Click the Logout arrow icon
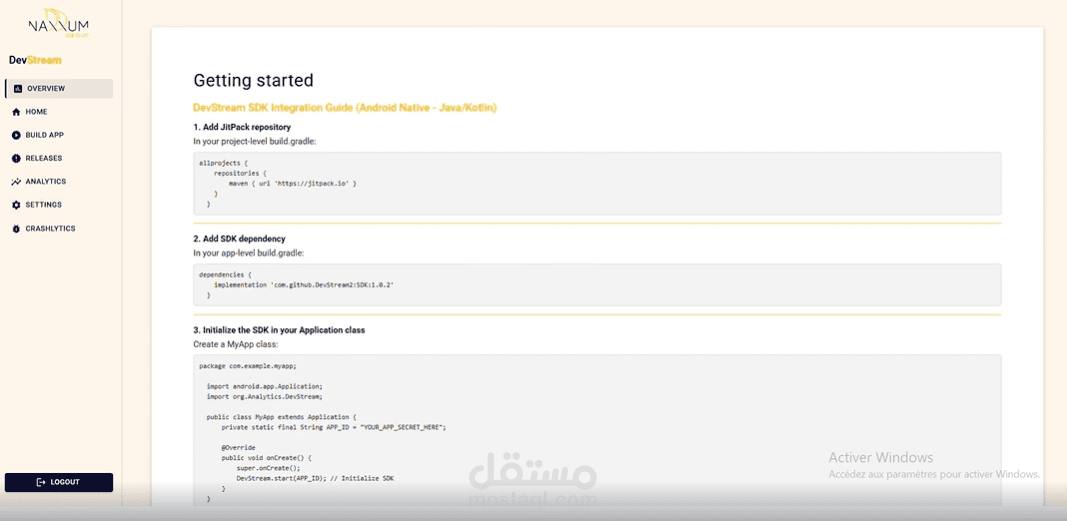This screenshot has width=1067, height=521. (x=41, y=482)
